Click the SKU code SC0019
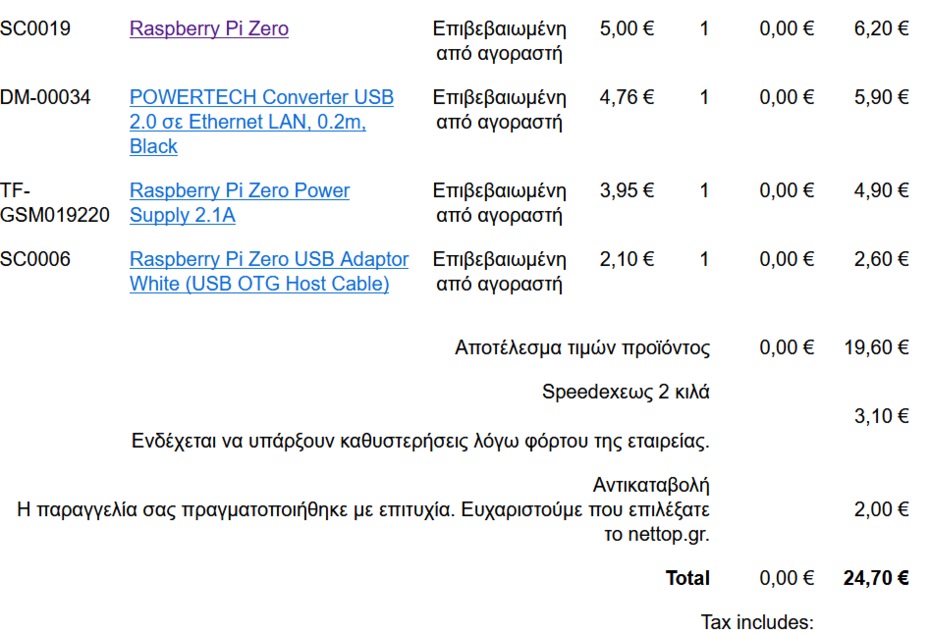930x634 pixels. 35,29
